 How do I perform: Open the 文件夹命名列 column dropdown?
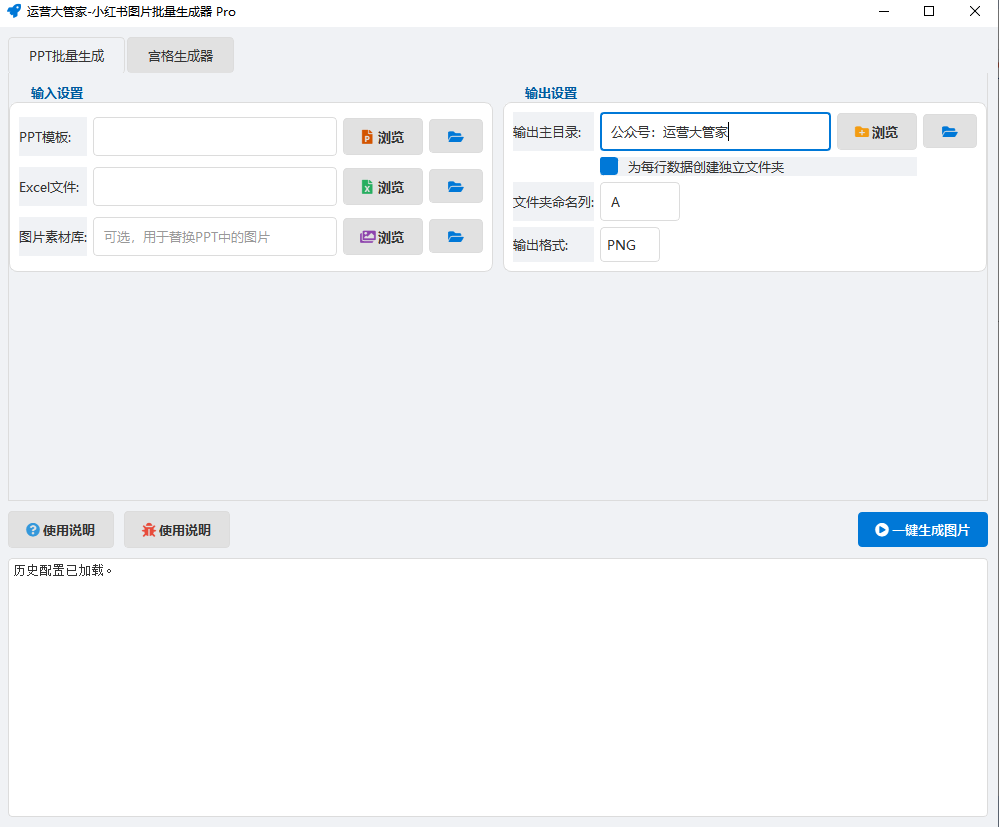coord(640,202)
